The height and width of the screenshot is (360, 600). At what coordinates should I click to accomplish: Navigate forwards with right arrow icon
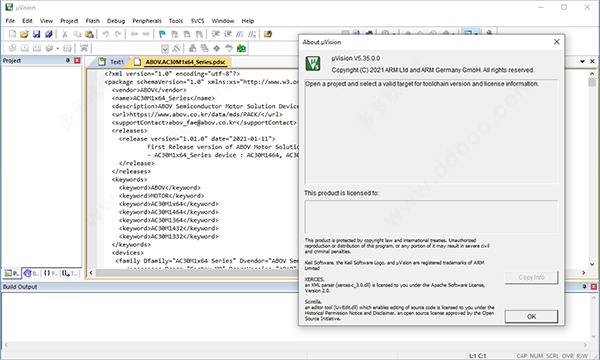[x=146, y=34]
